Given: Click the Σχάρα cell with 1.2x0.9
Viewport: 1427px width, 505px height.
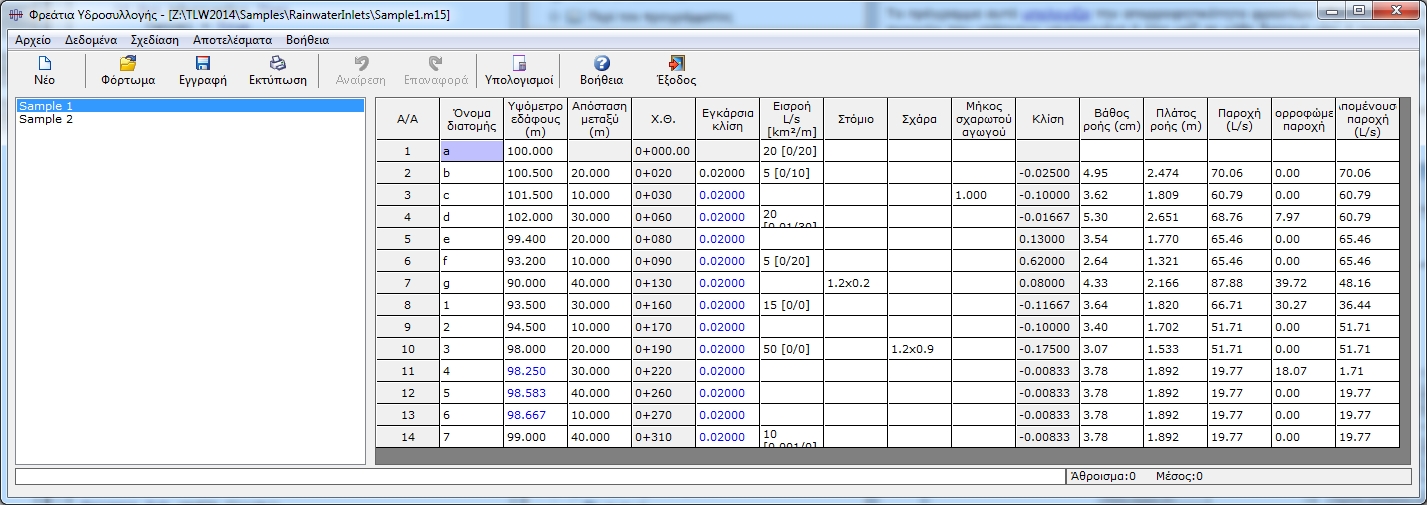Looking at the screenshot, I should tap(919, 349).
